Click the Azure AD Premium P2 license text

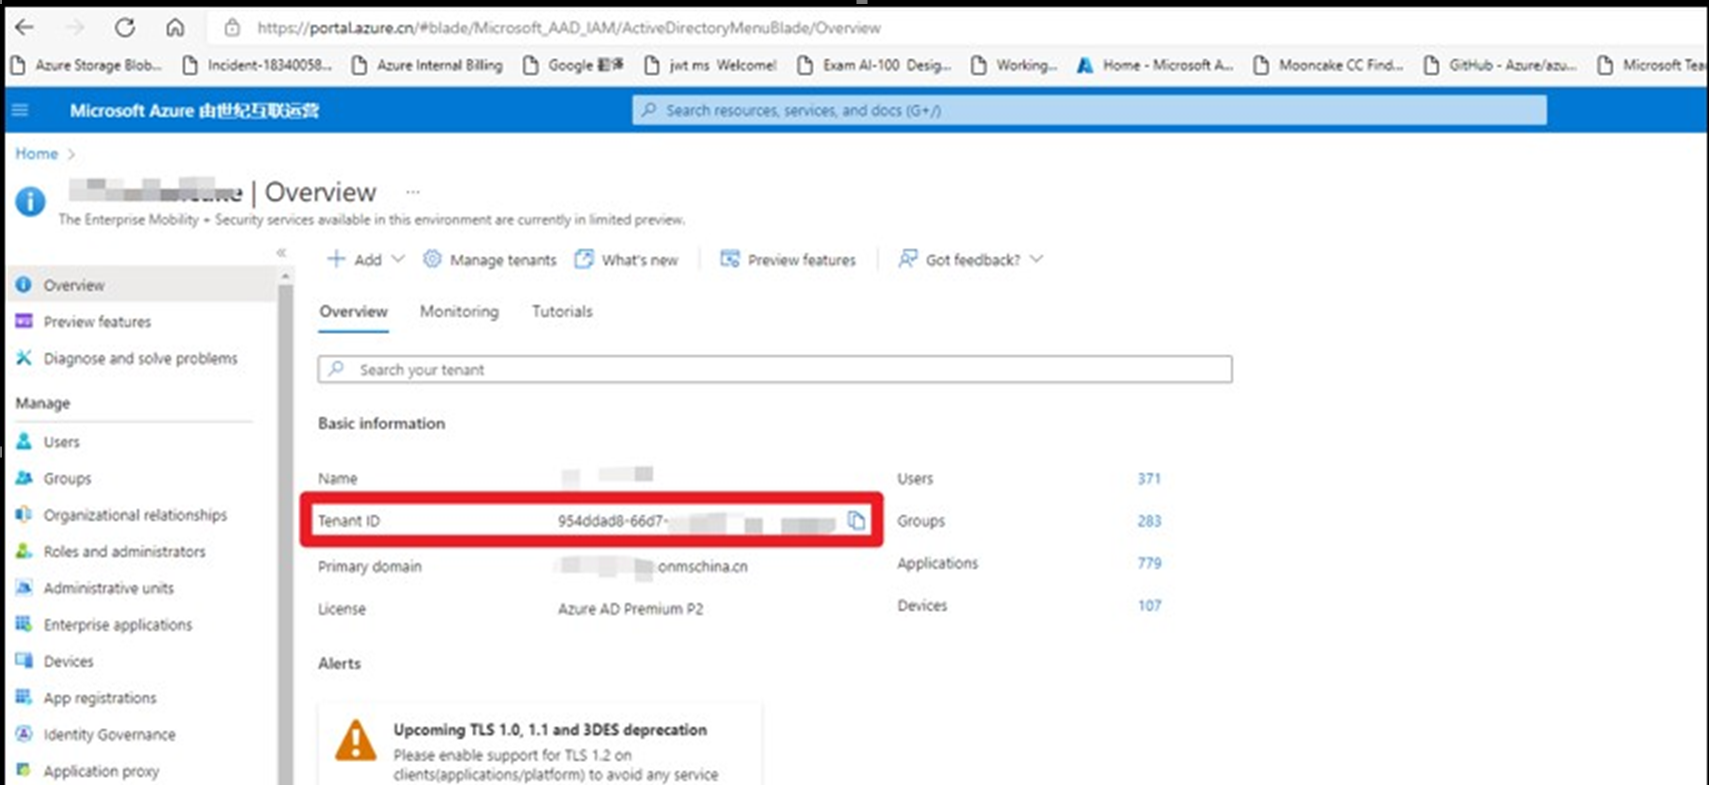(630, 608)
